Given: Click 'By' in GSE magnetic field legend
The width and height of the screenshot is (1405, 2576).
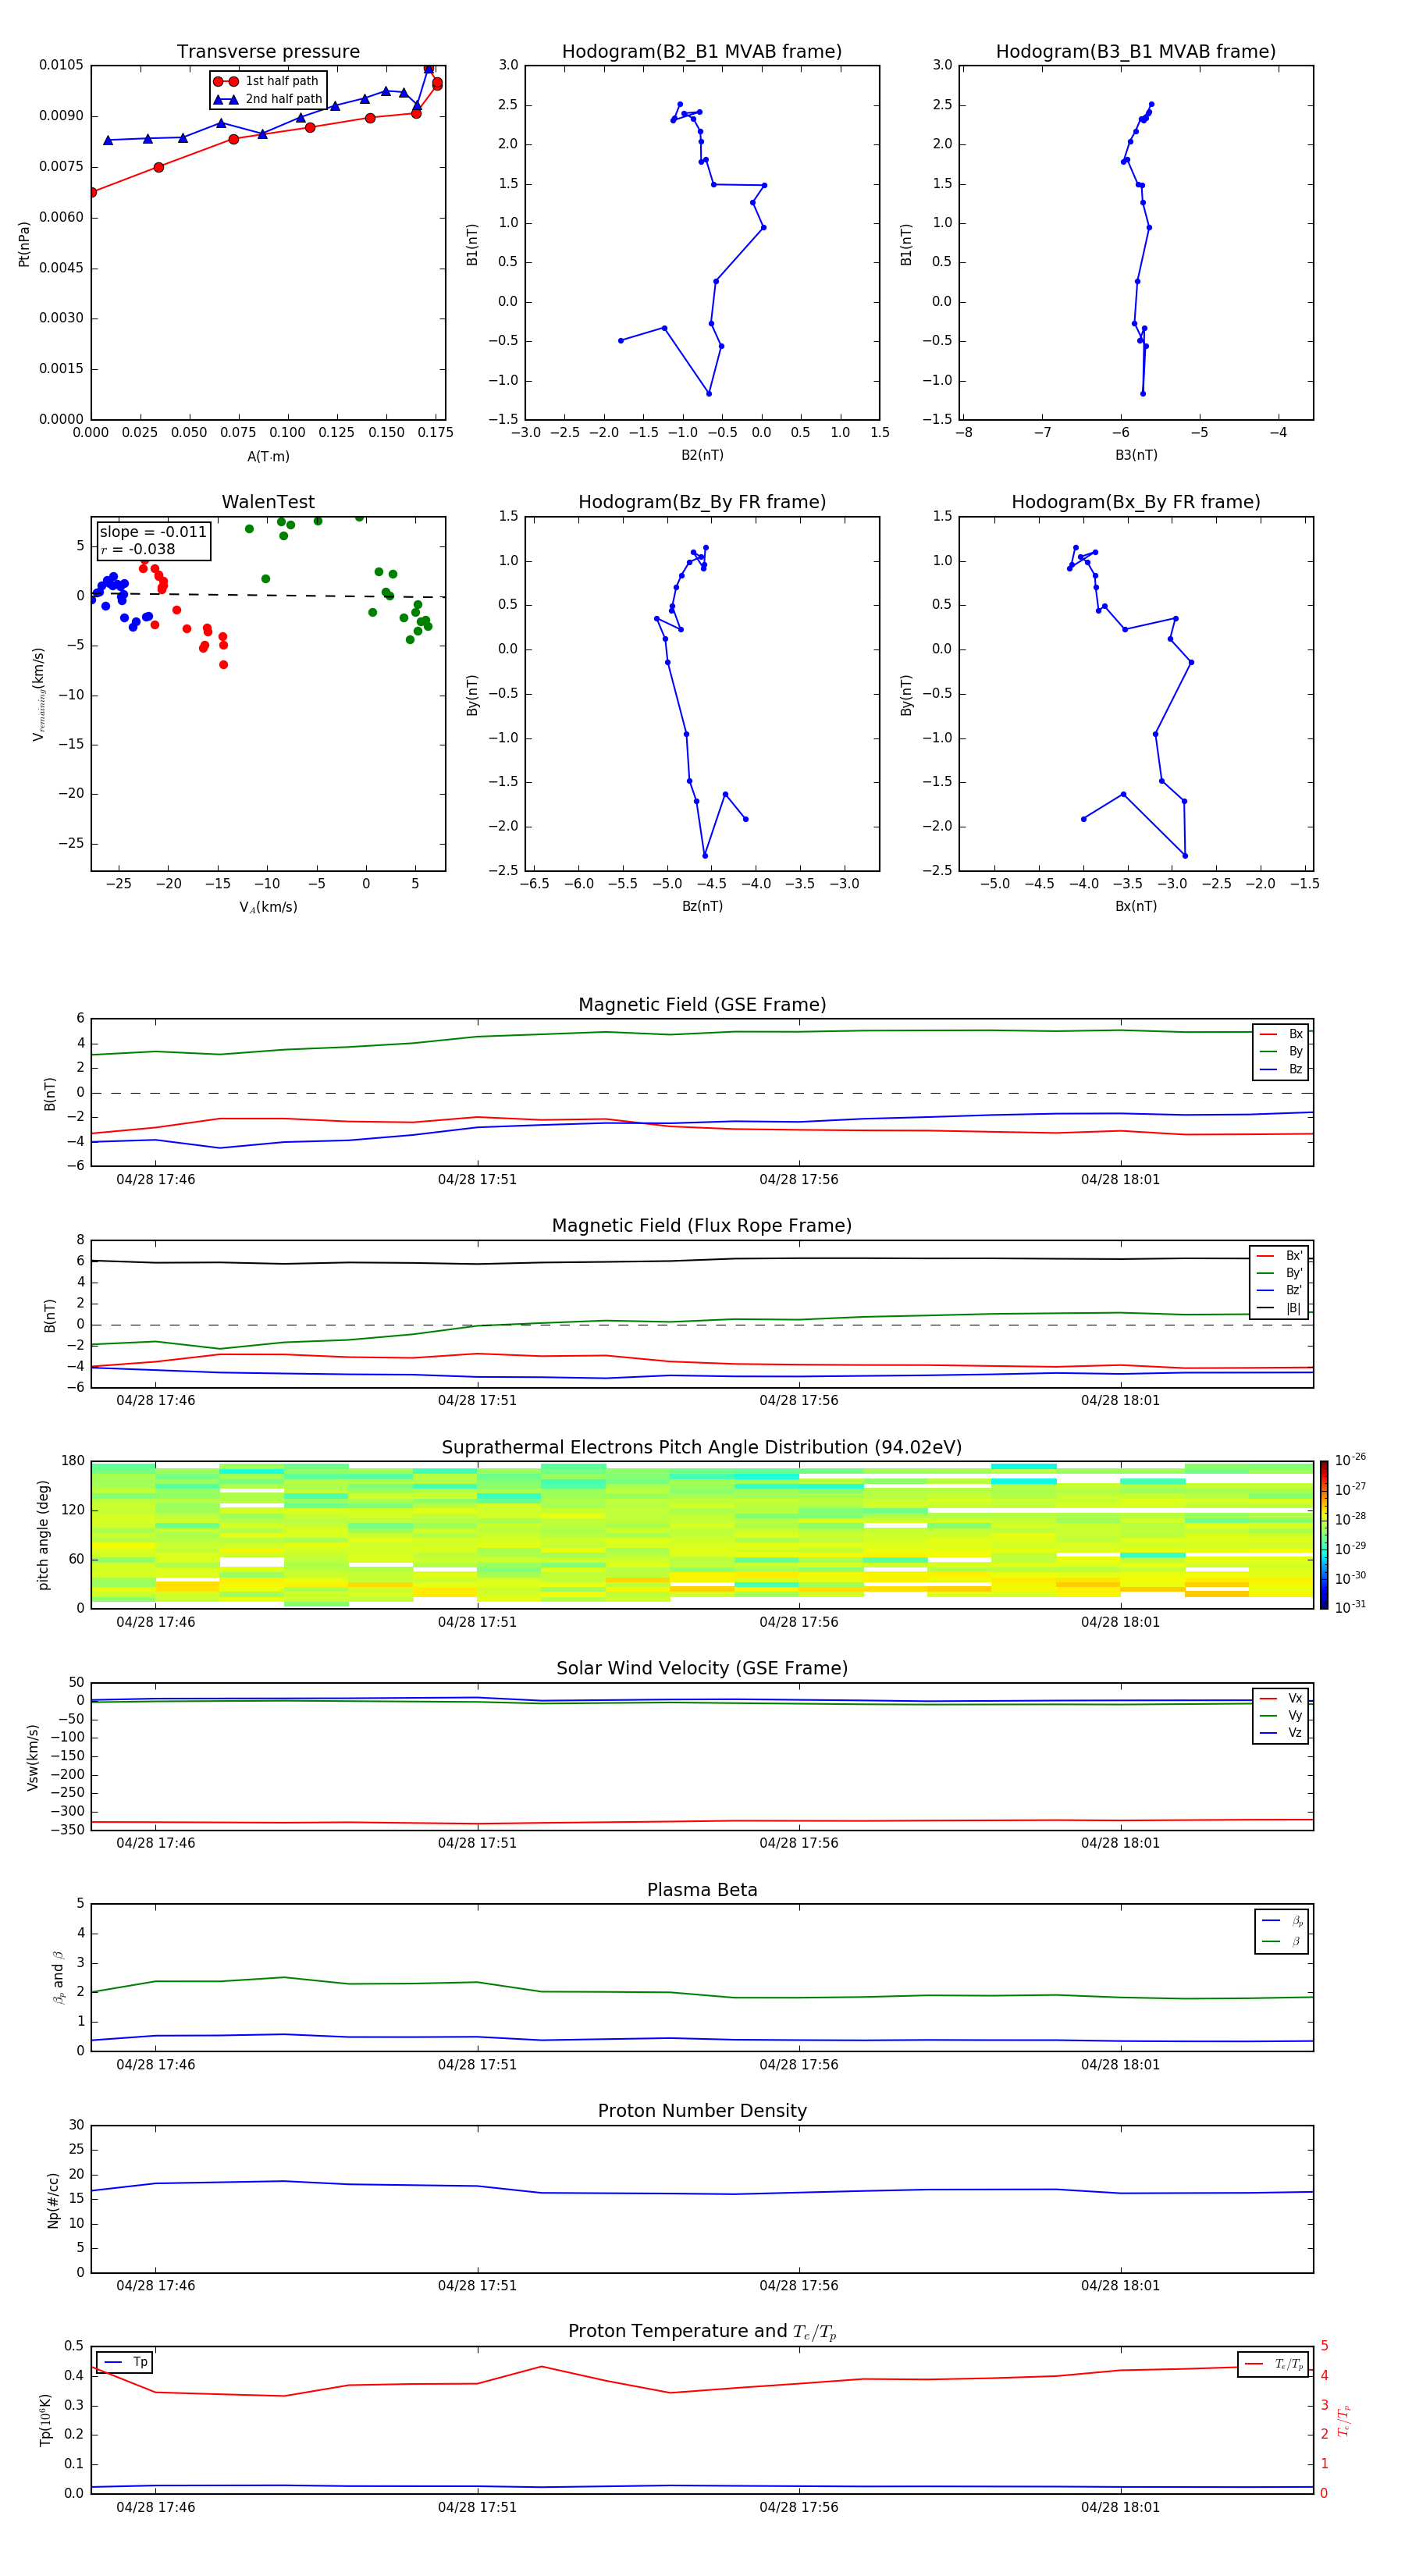Looking at the screenshot, I should (1296, 1052).
